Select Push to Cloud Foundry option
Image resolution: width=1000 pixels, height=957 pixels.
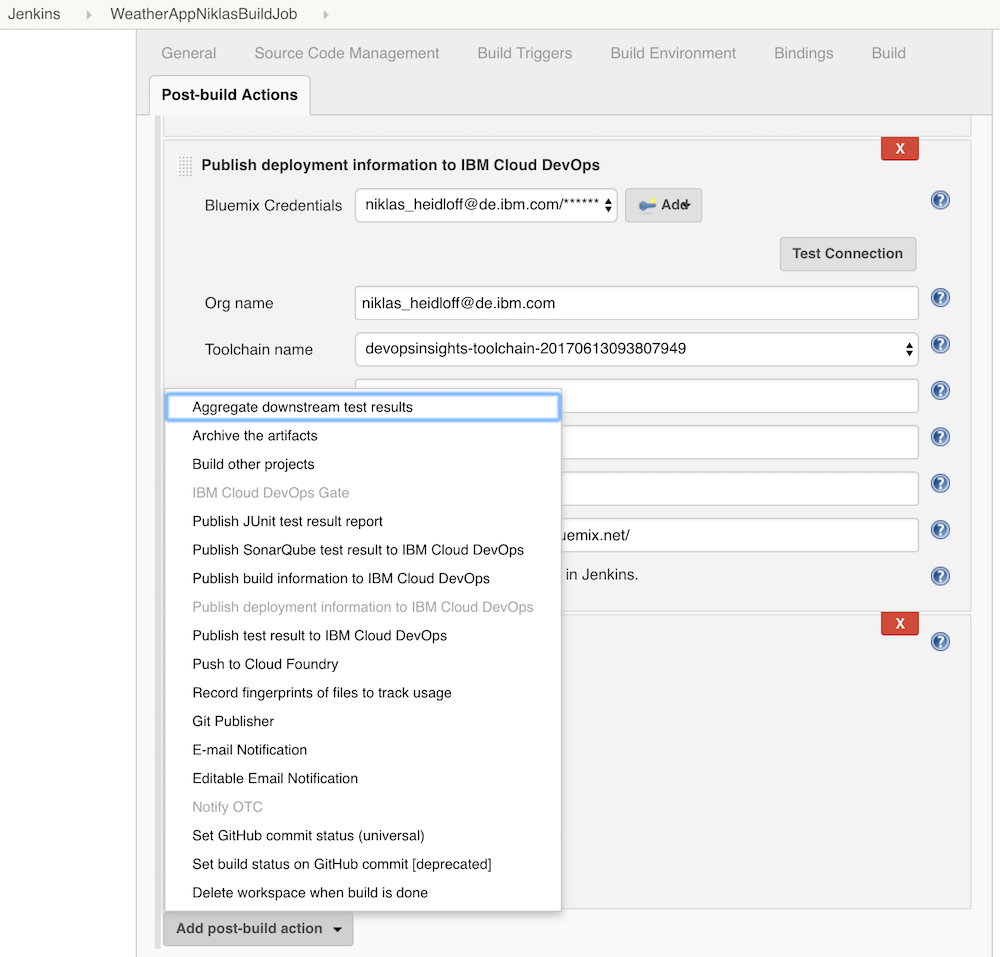[x=265, y=664]
